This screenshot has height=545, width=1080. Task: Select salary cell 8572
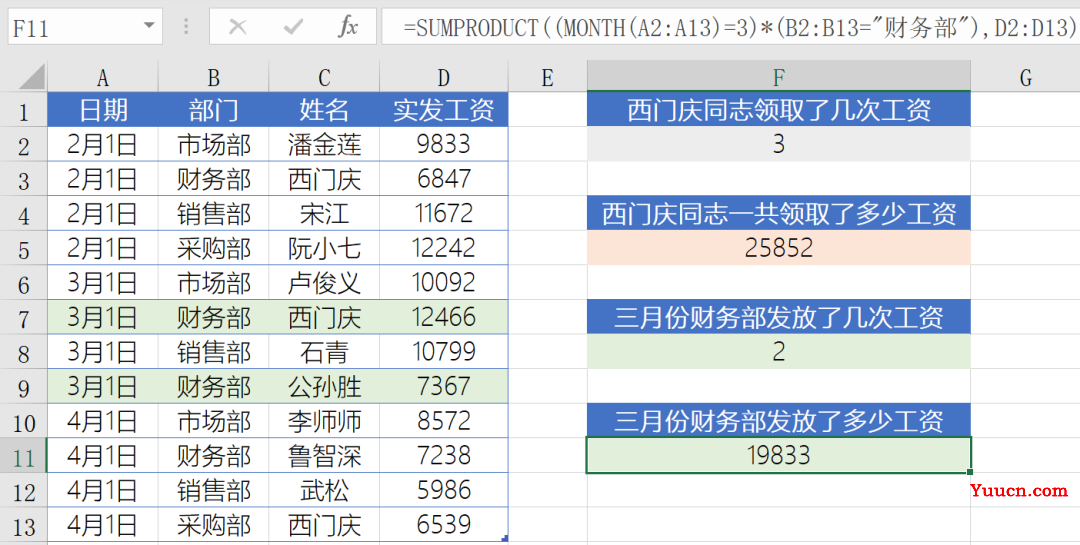(444, 421)
